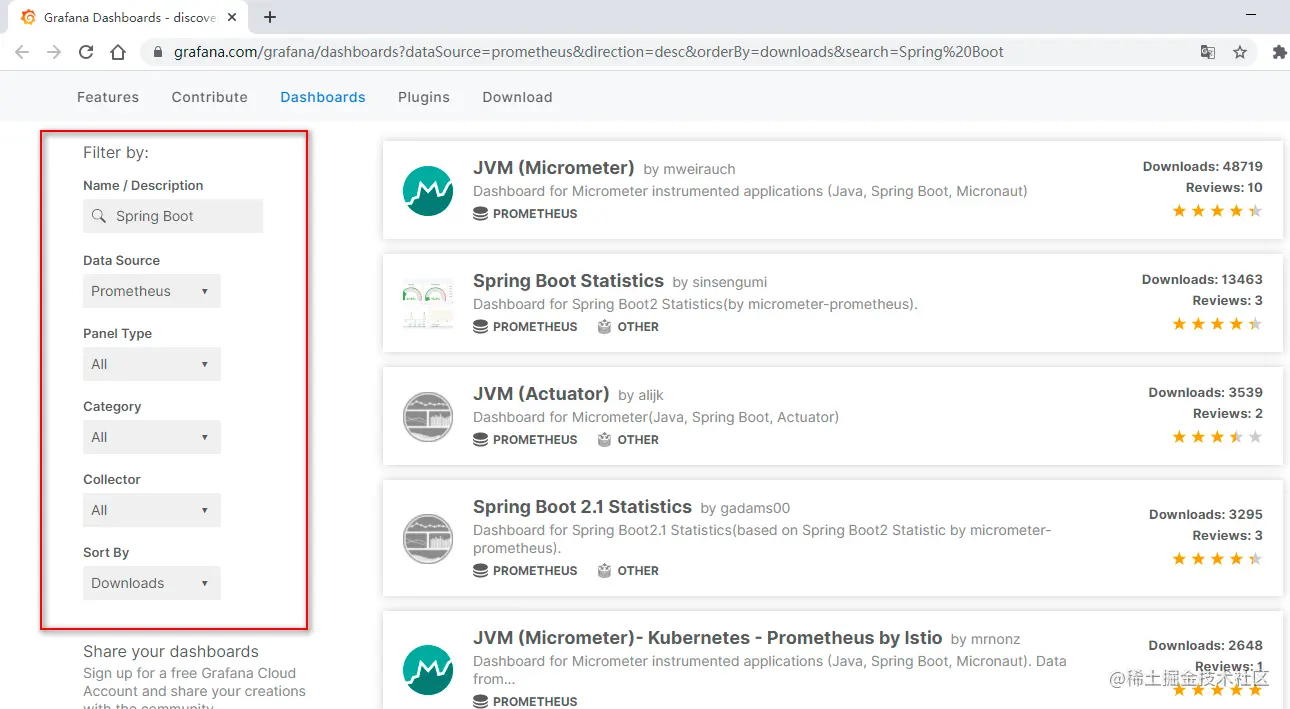
Task: Click 'Downloads: 13463' text
Action: click(1202, 280)
